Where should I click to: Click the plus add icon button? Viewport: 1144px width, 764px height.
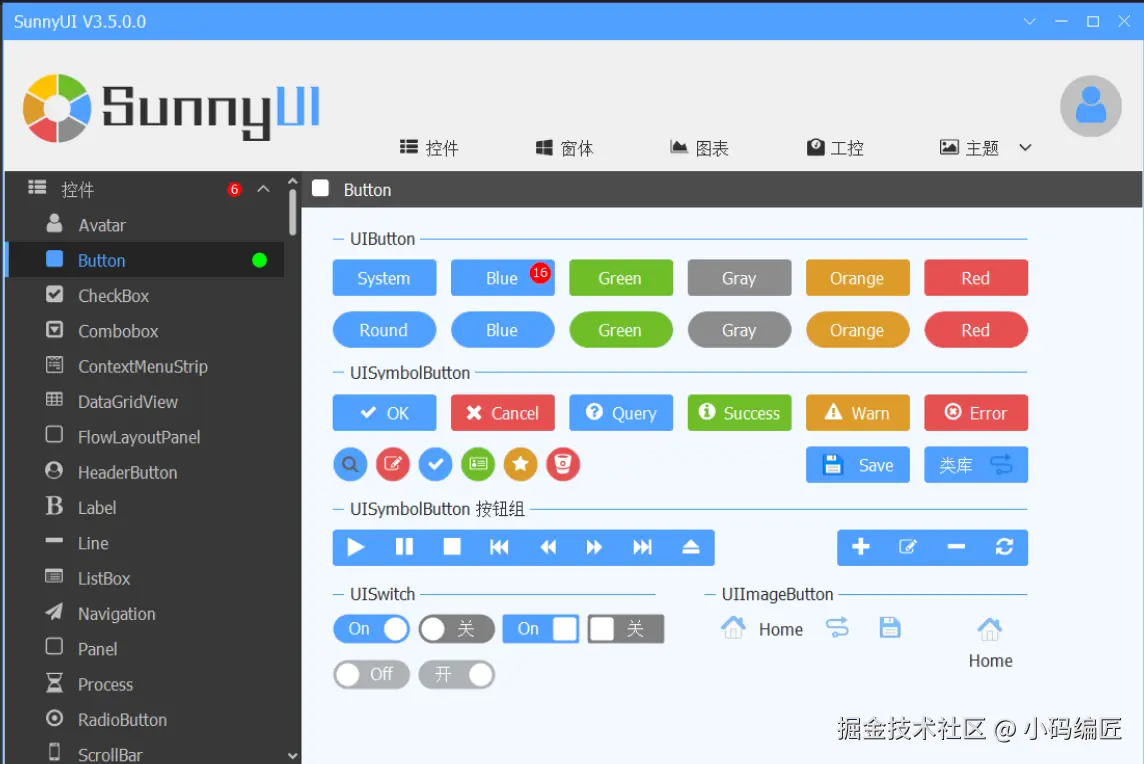861,547
